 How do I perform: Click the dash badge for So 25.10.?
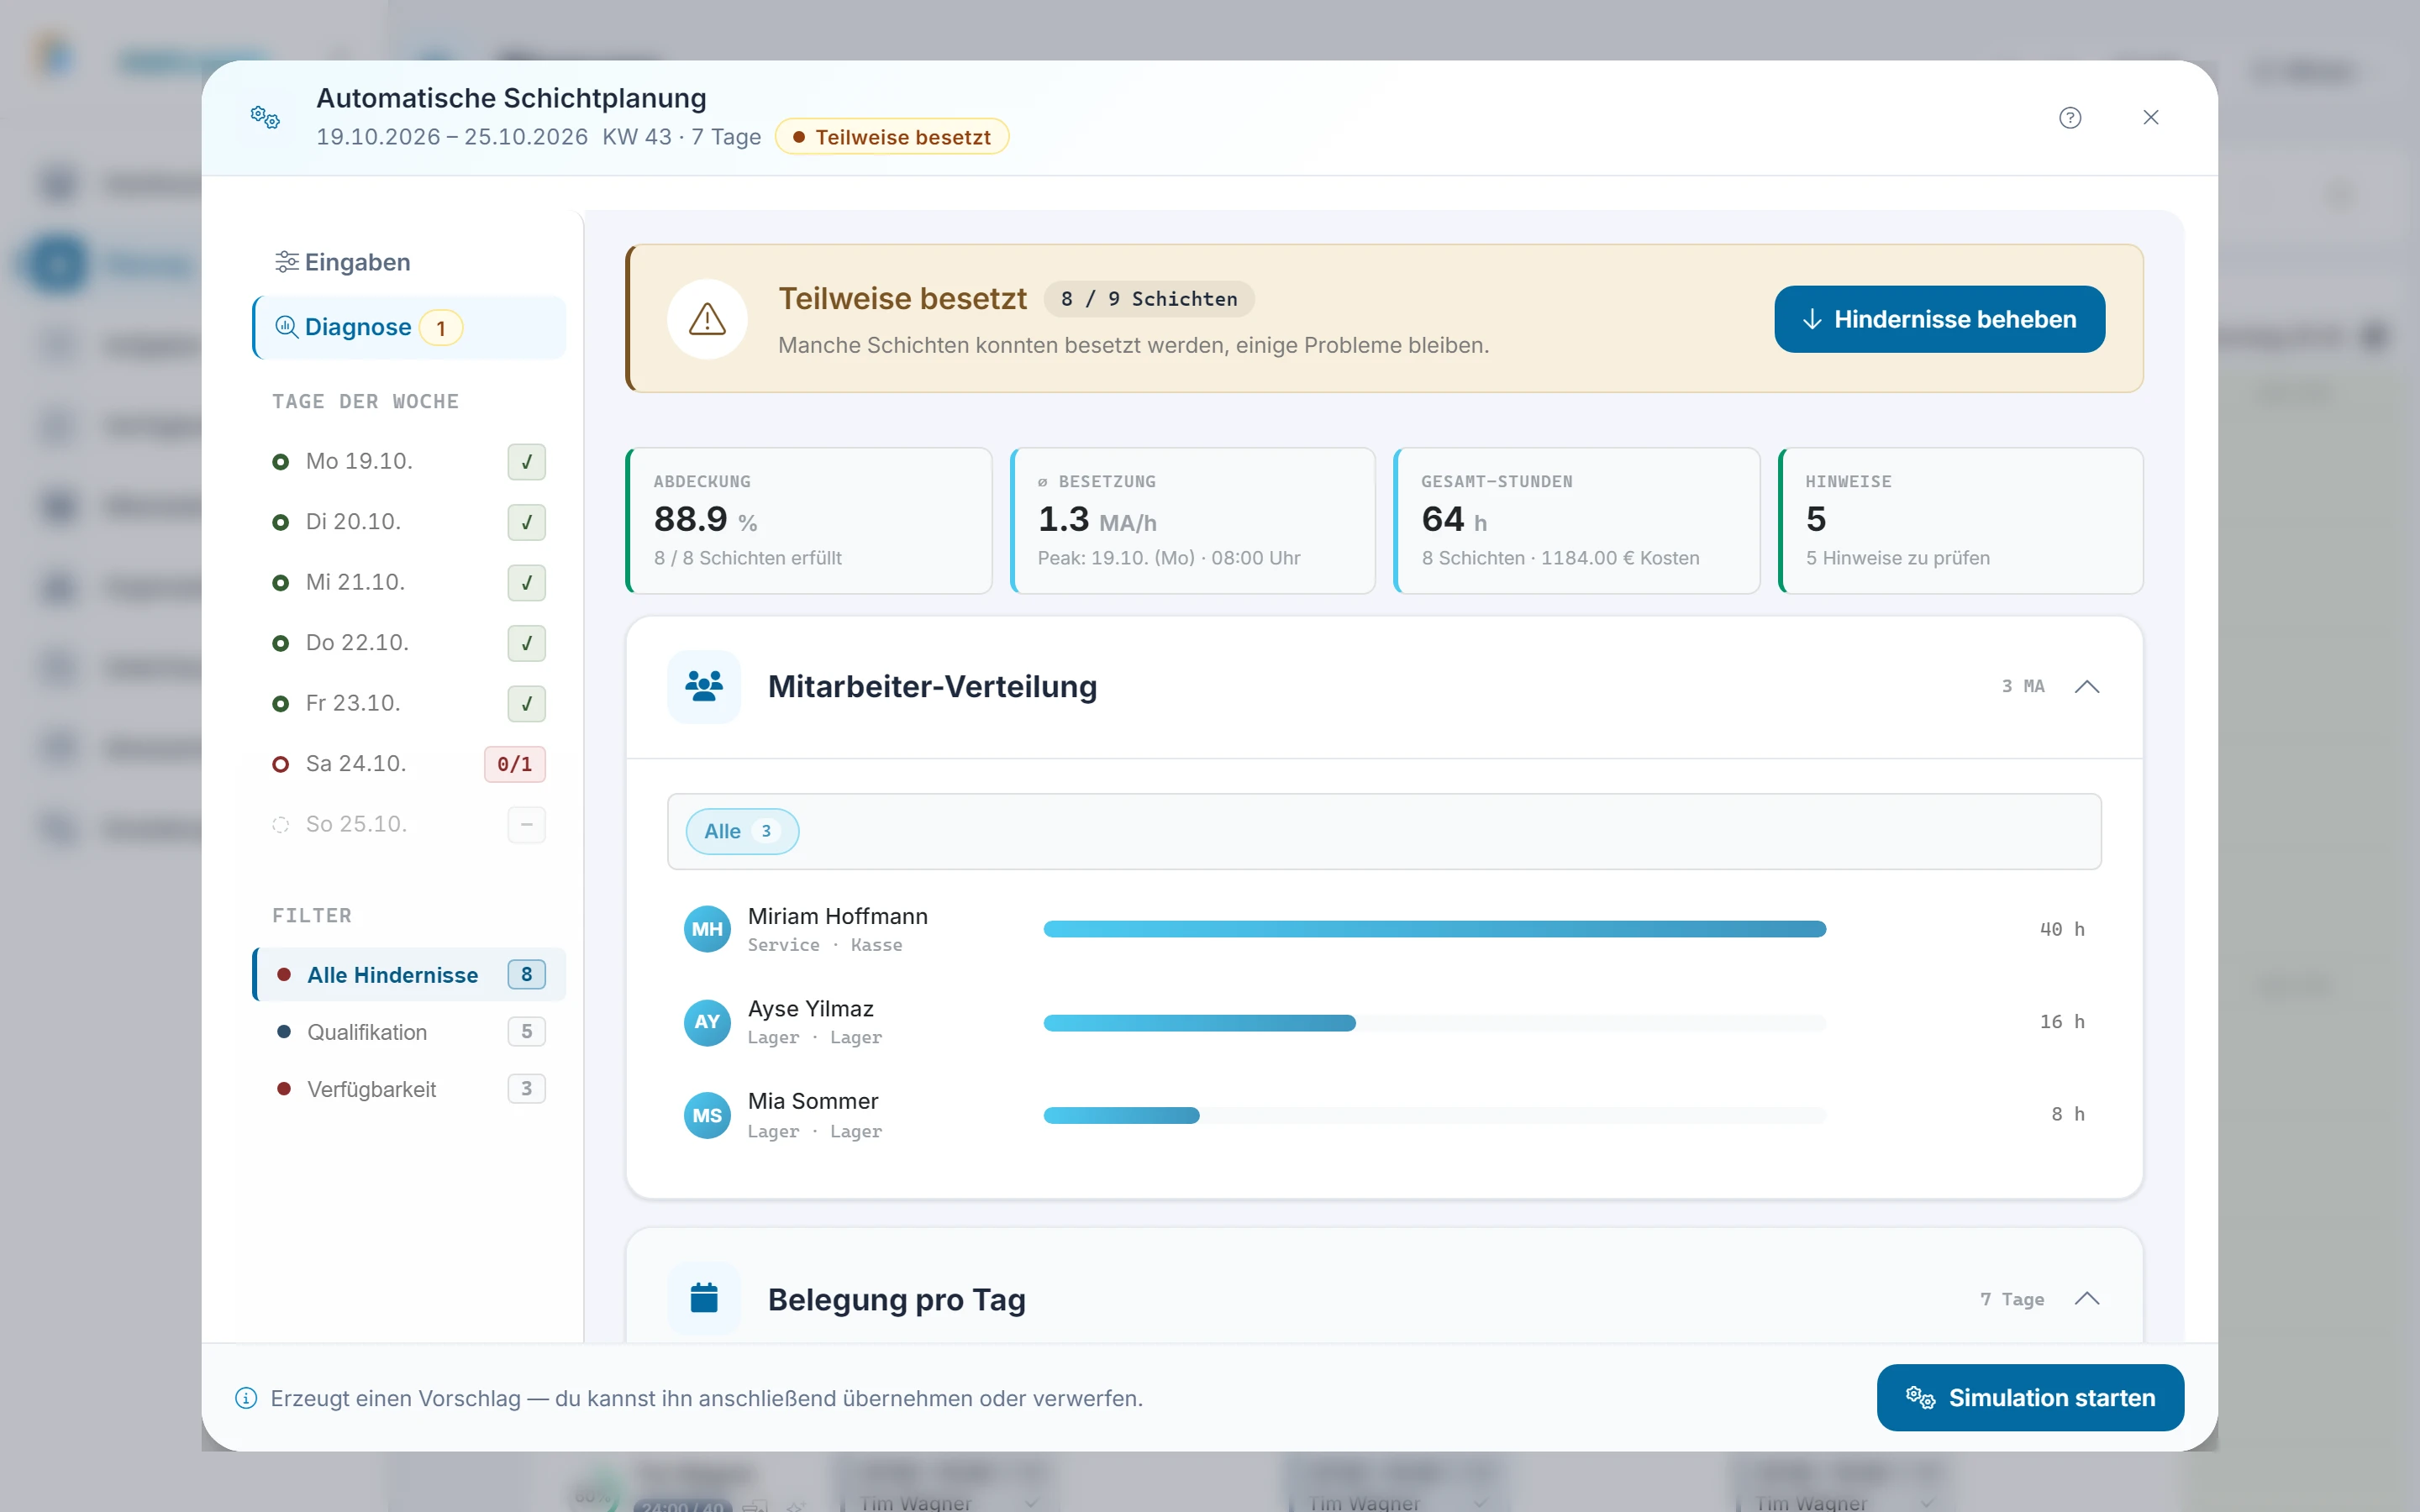(526, 825)
